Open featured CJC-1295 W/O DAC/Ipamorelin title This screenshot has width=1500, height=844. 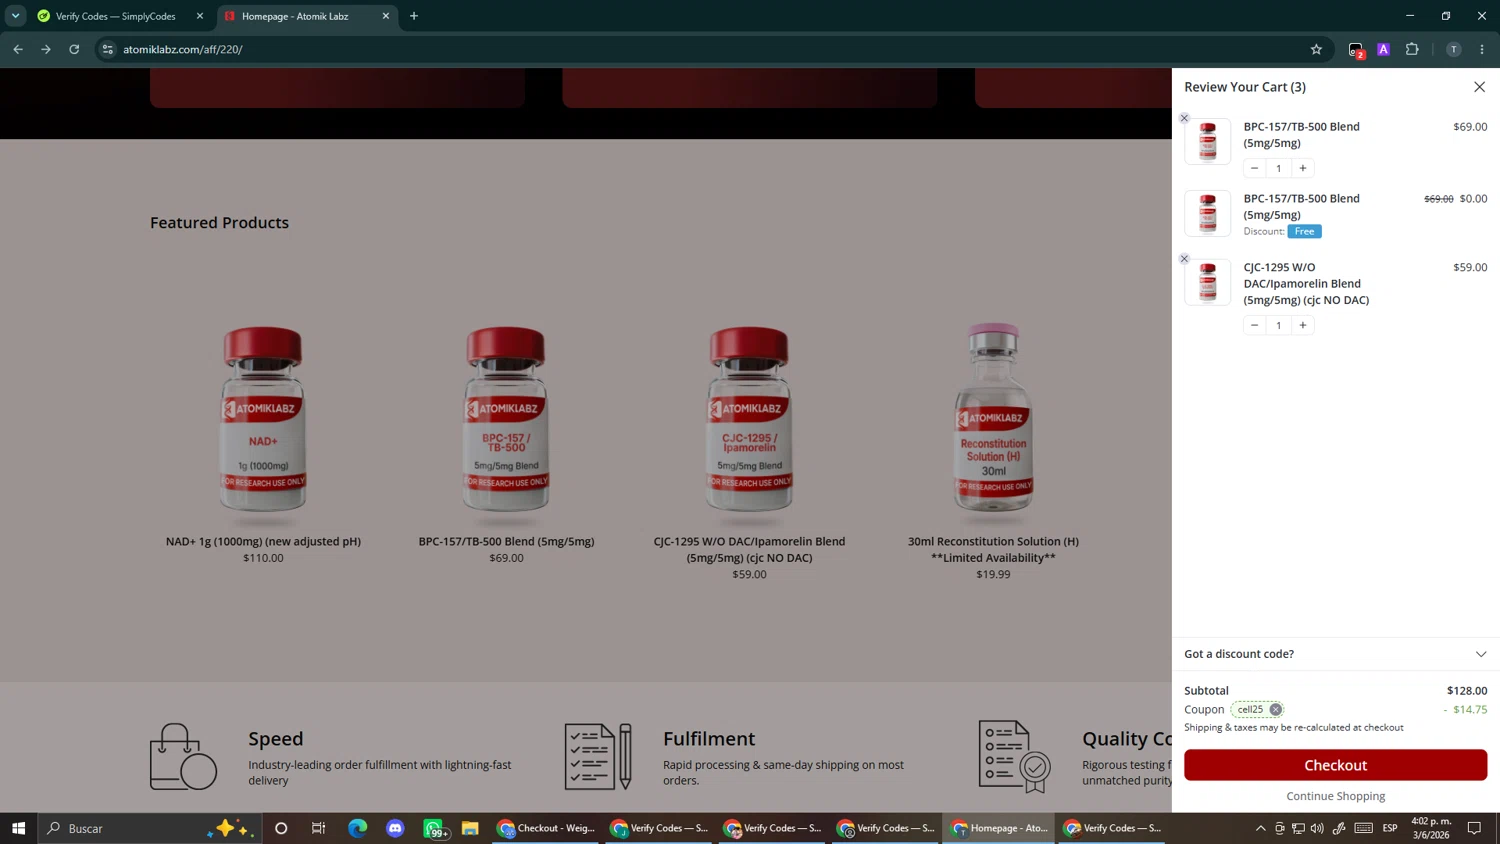point(749,550)
